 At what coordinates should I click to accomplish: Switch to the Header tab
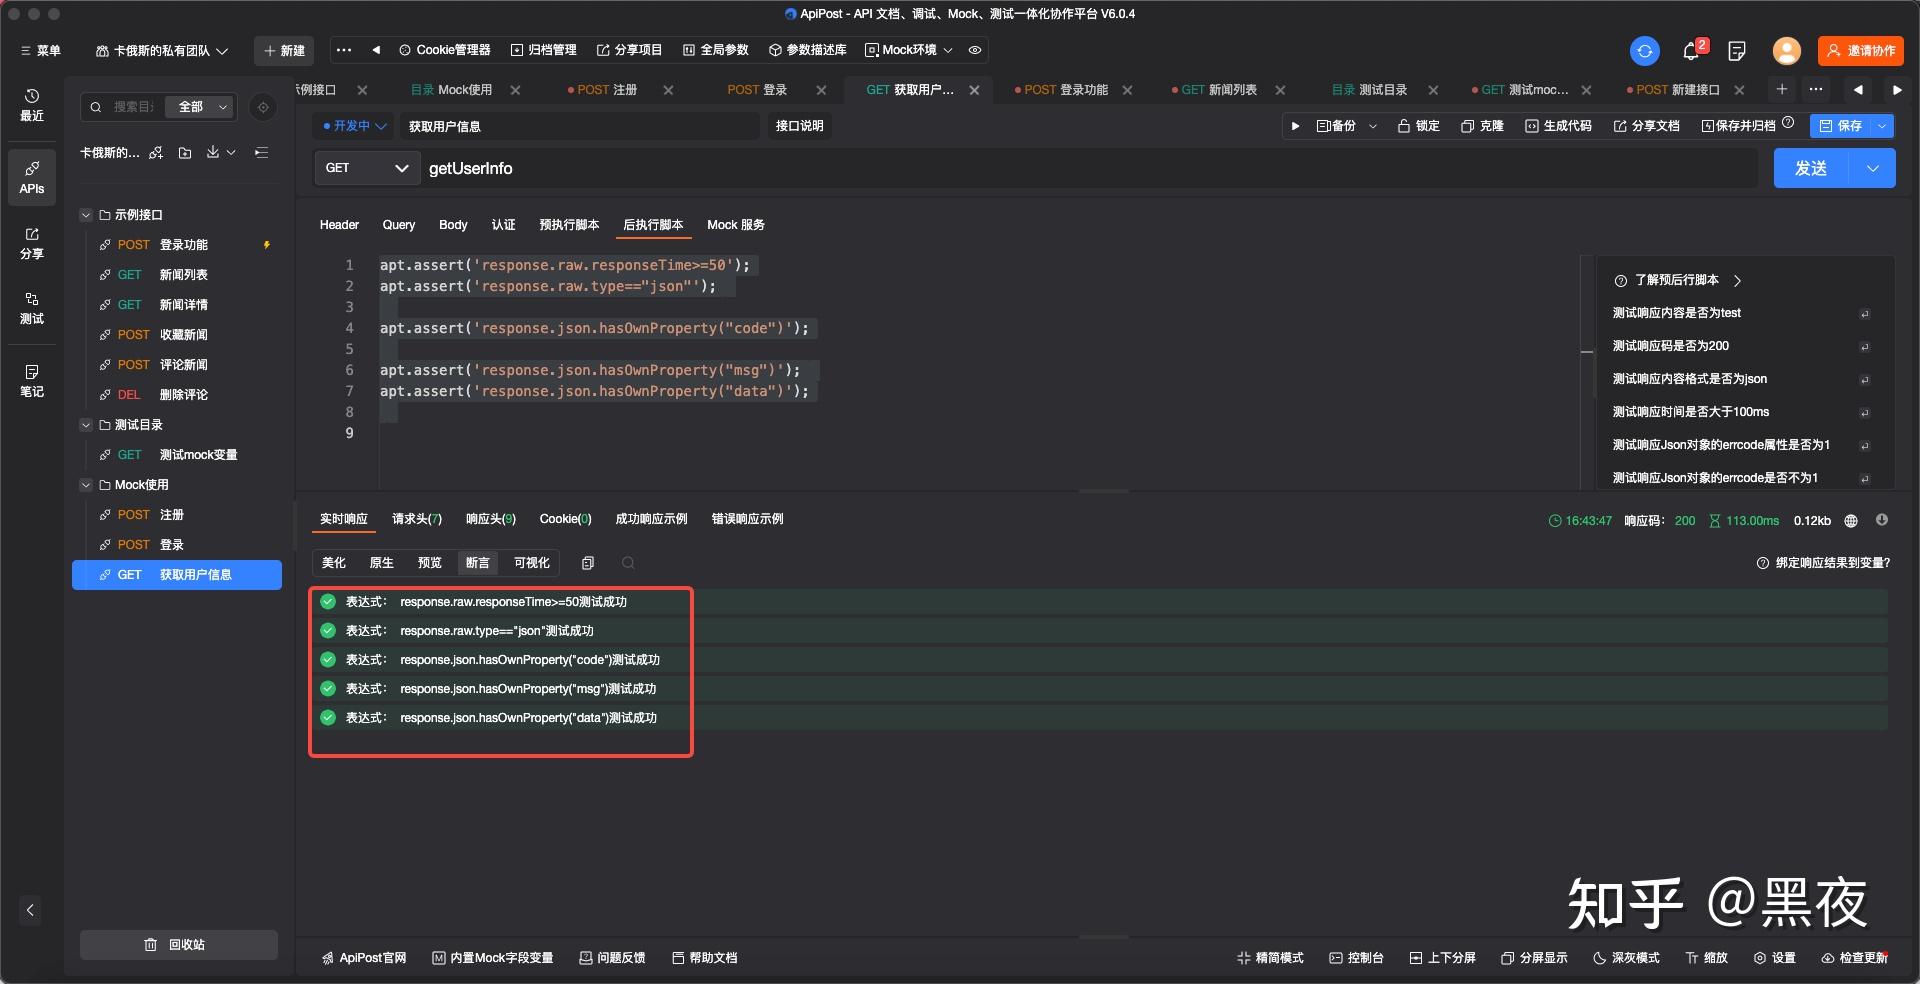pyautogui.click(x=339, y=225)
